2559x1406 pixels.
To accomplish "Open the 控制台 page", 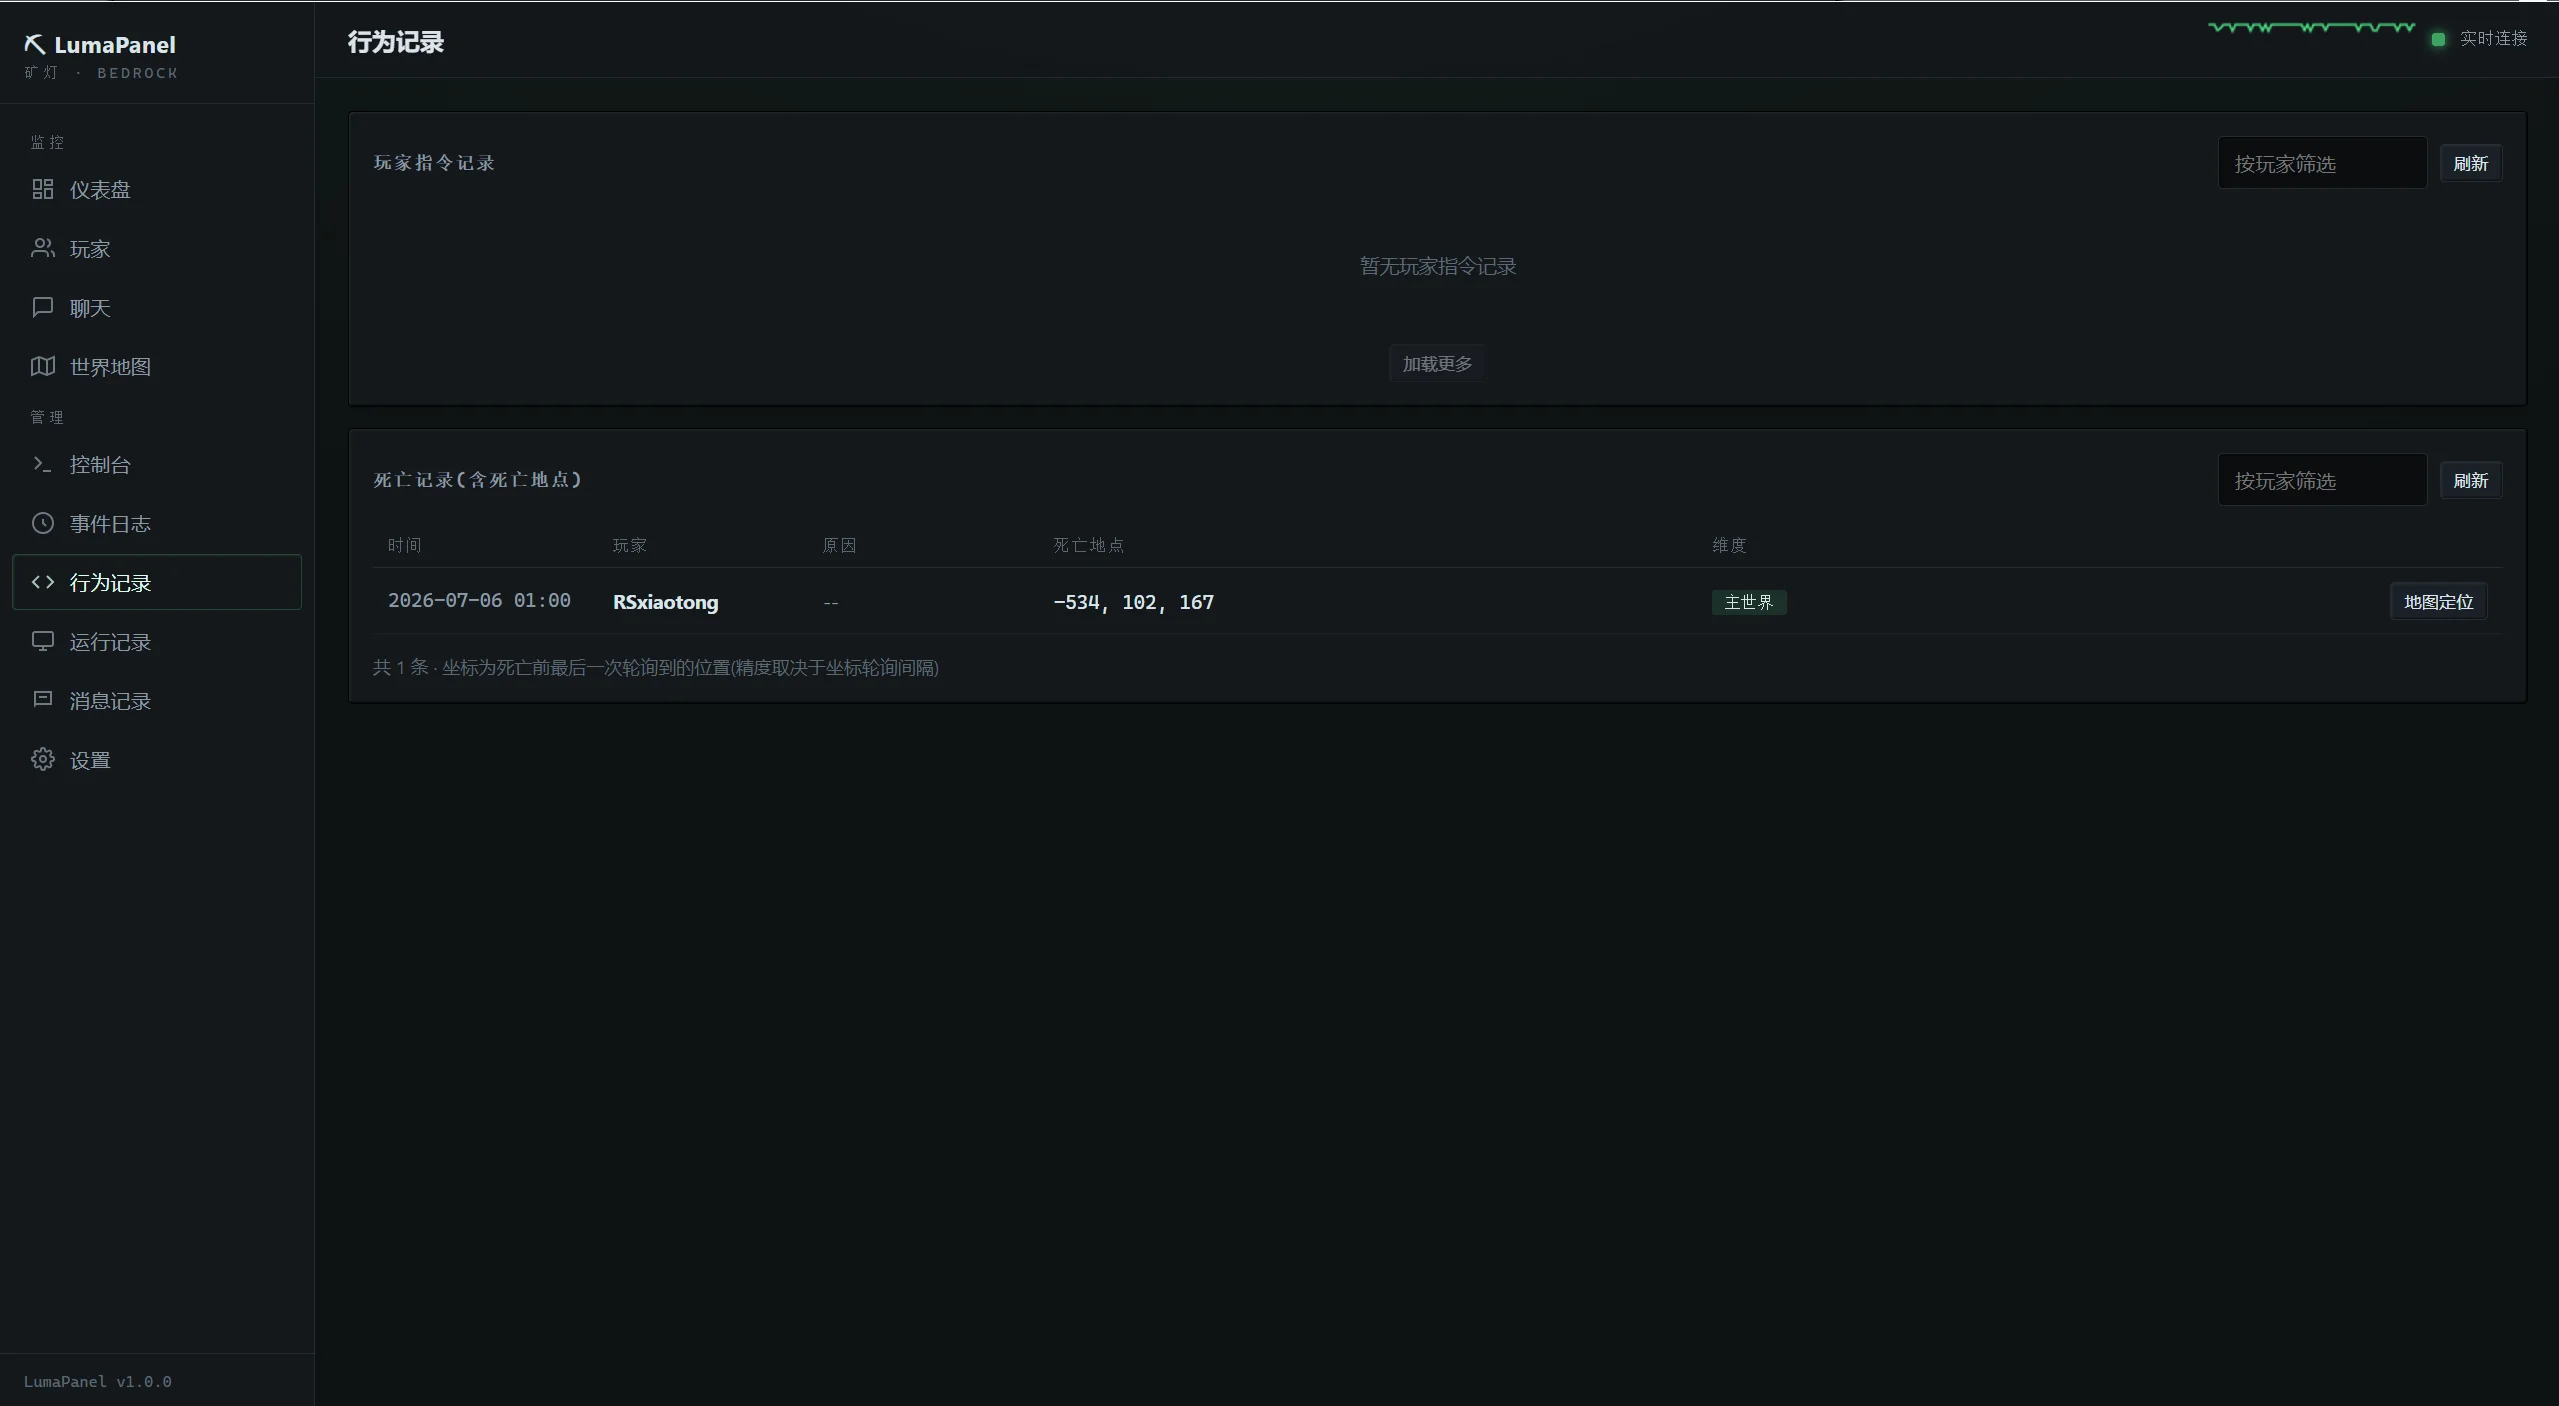I will pyautogui.click(x=157, y=464).
